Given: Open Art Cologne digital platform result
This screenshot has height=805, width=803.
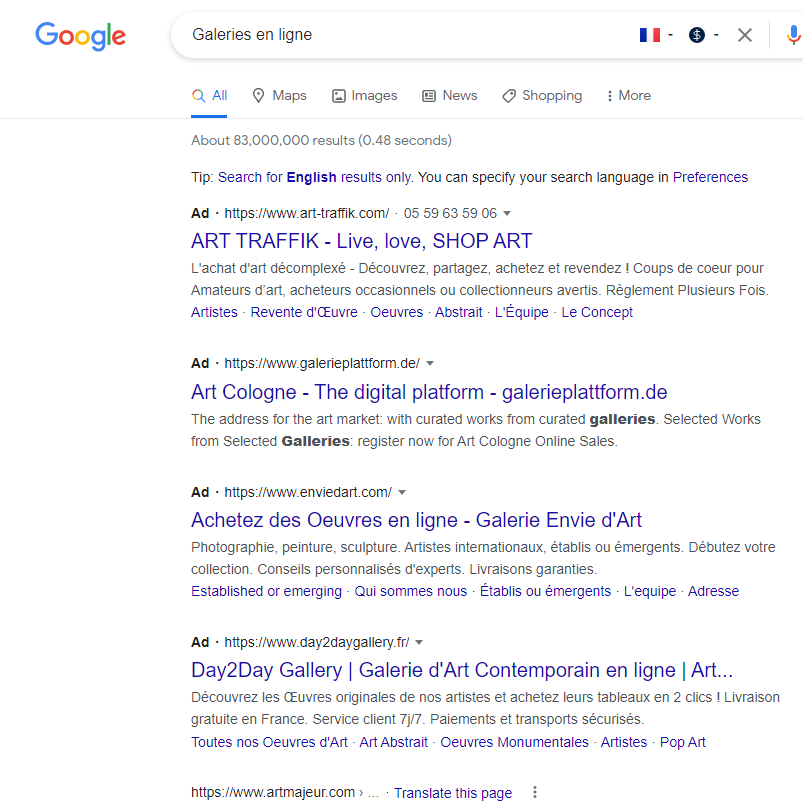Looking at the screenshot, I should click(x=429, y=392).
